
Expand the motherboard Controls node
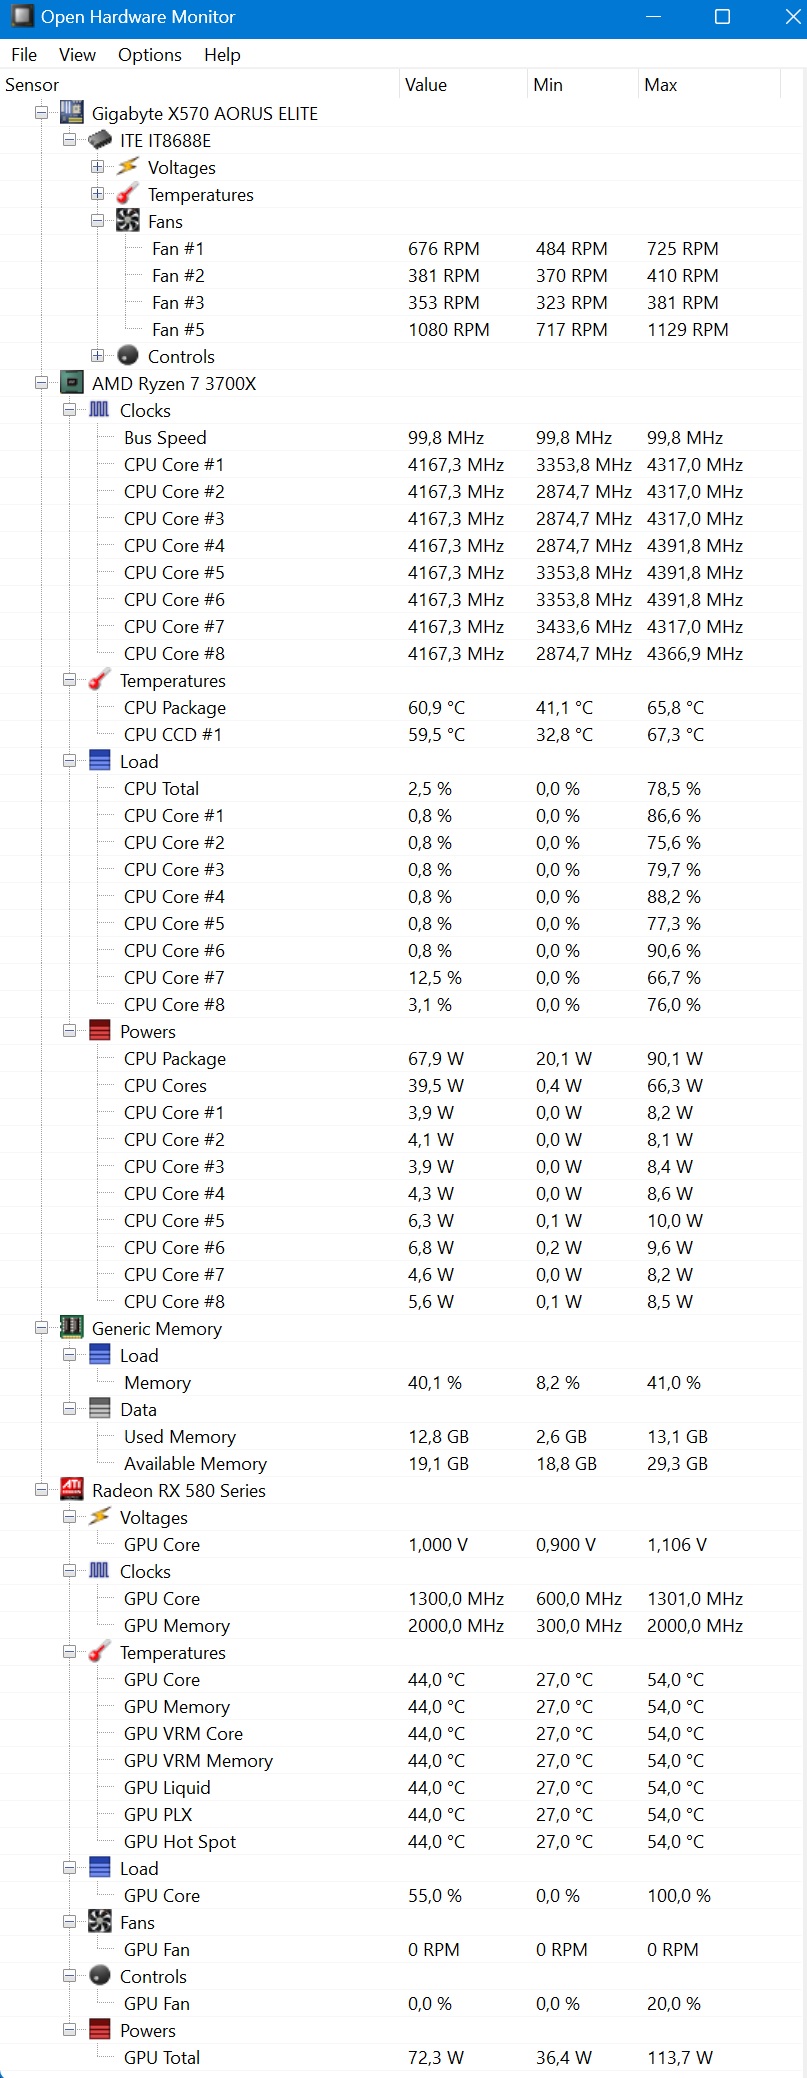click(97, 356)
